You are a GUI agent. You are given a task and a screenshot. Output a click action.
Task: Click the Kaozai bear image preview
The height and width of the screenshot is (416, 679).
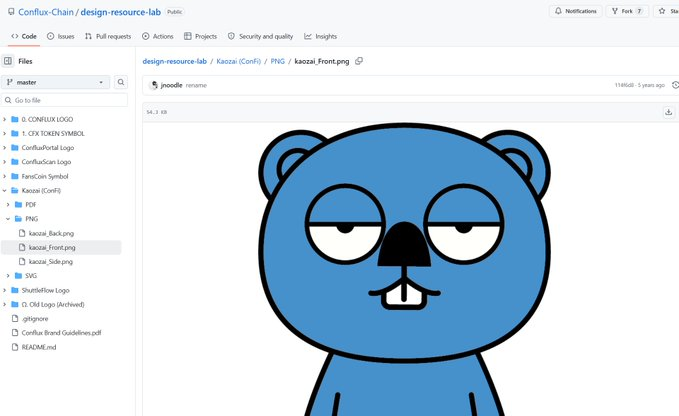(x=404, y=269)
